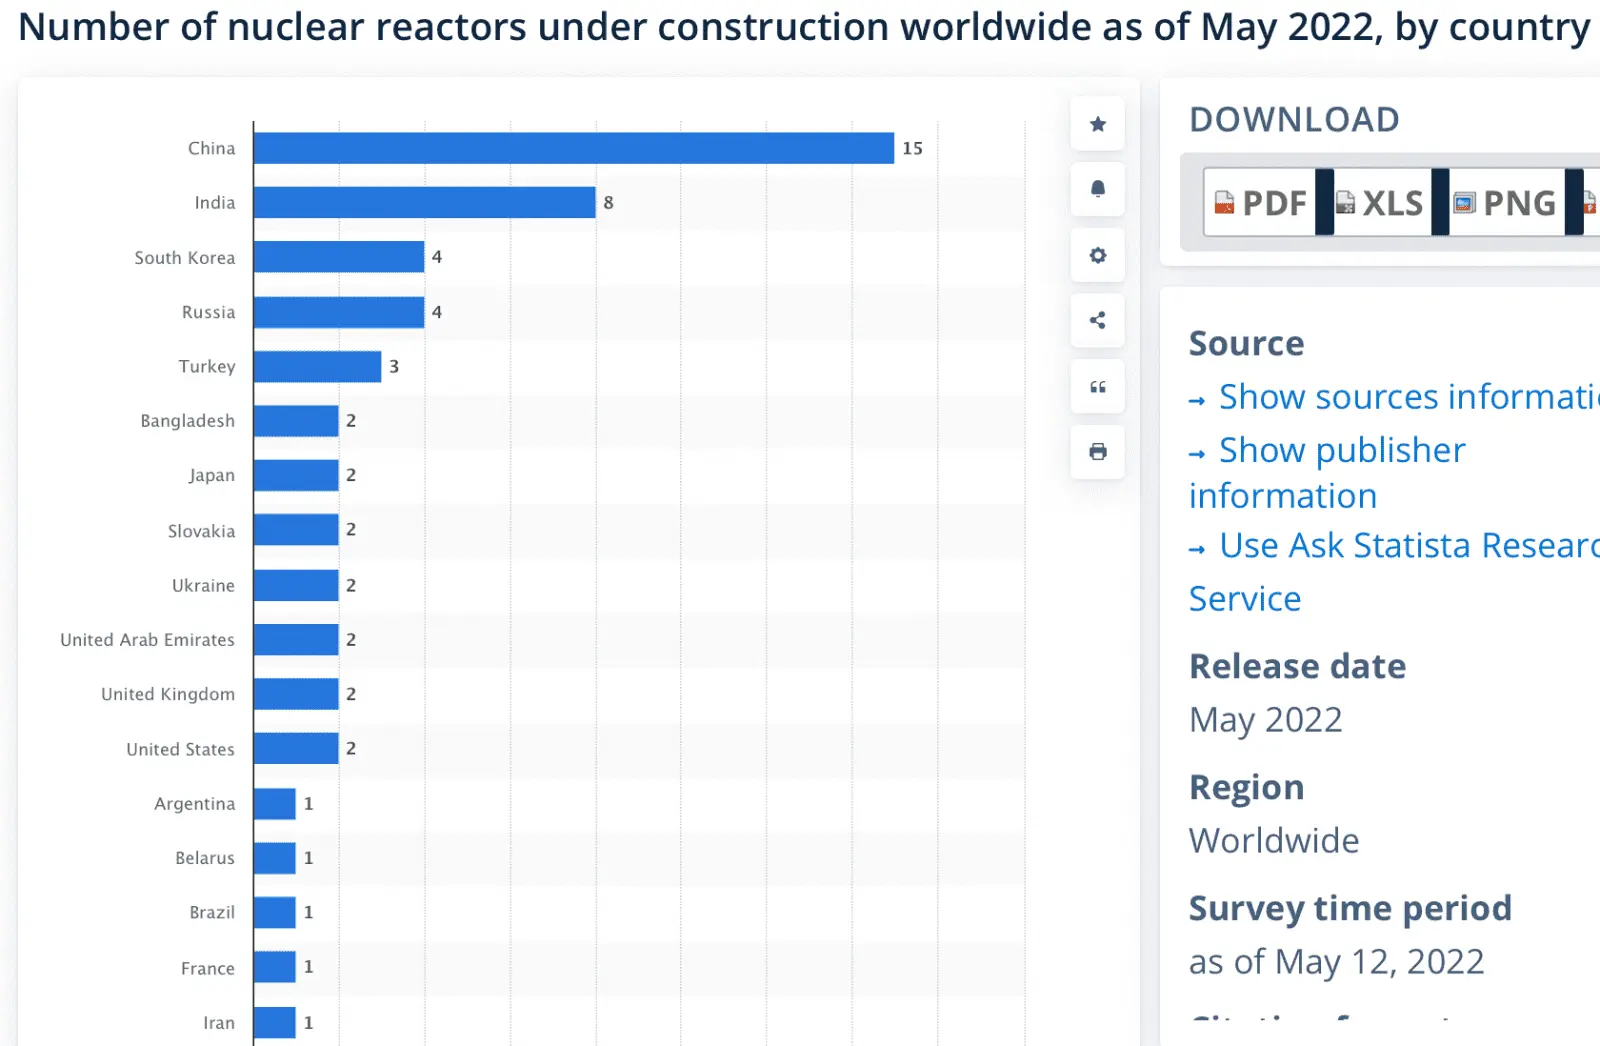Select the South Korea bar

338,257
